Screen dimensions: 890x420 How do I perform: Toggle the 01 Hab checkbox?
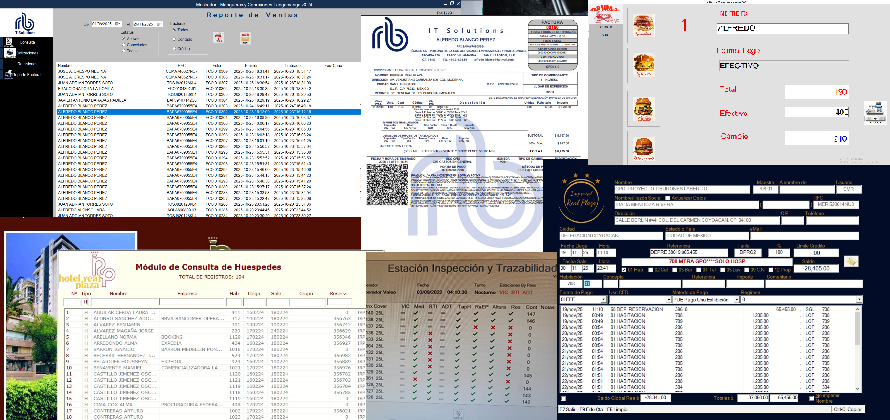point(624,270)
